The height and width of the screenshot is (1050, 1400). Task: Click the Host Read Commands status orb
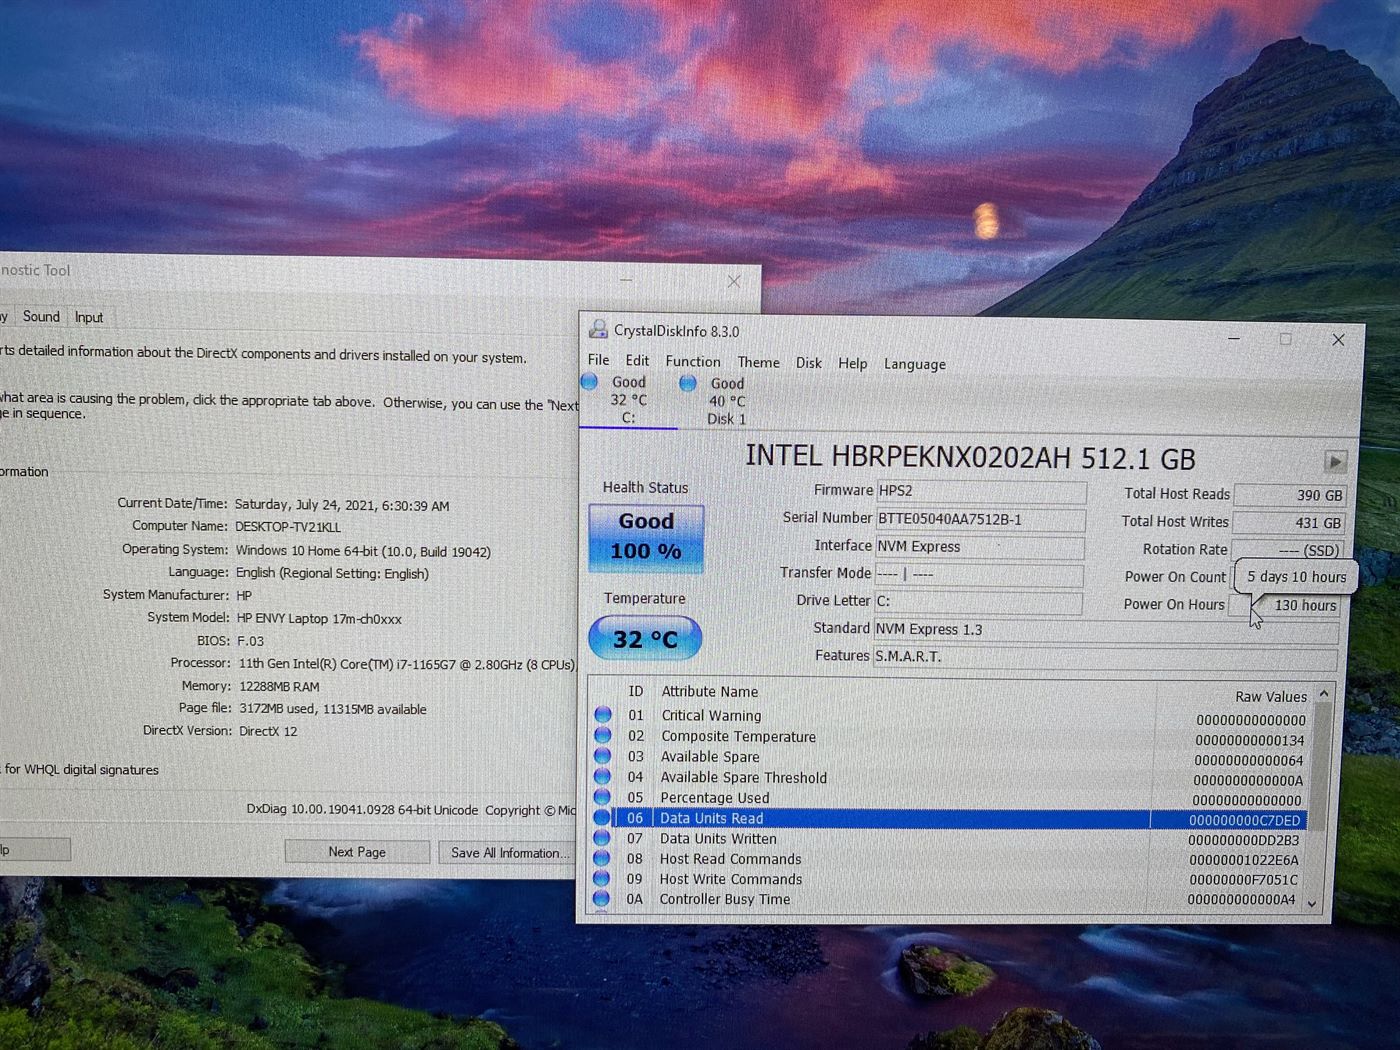pyautogui.click(x=602, y=858)
